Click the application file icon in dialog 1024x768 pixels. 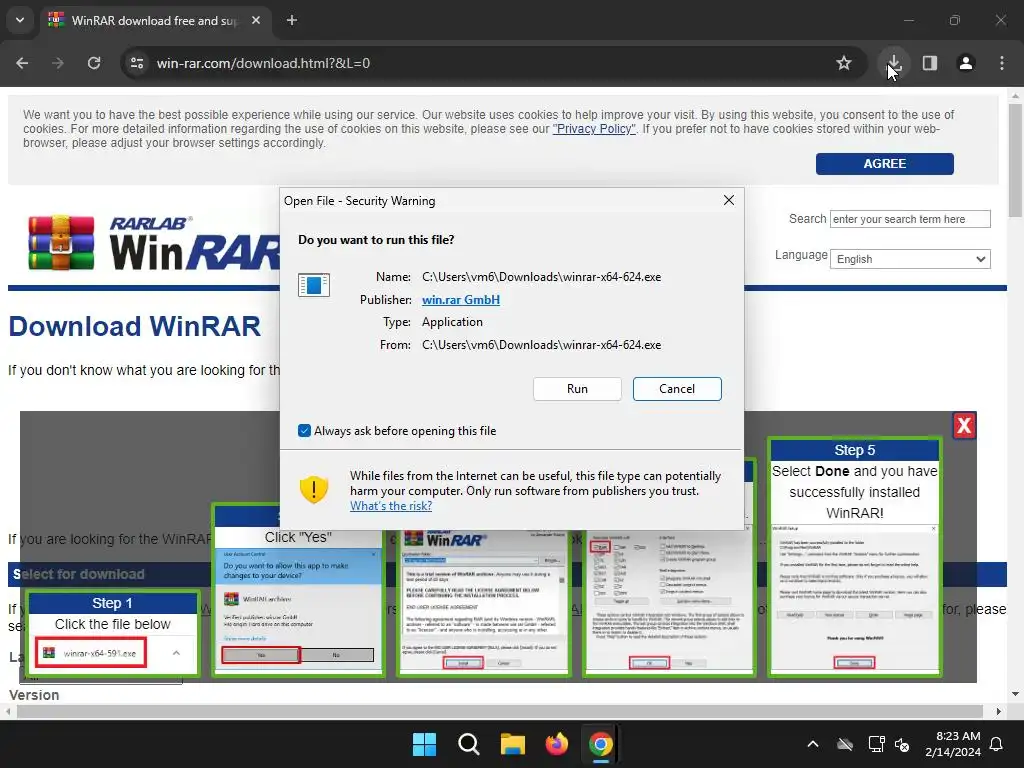313,285
